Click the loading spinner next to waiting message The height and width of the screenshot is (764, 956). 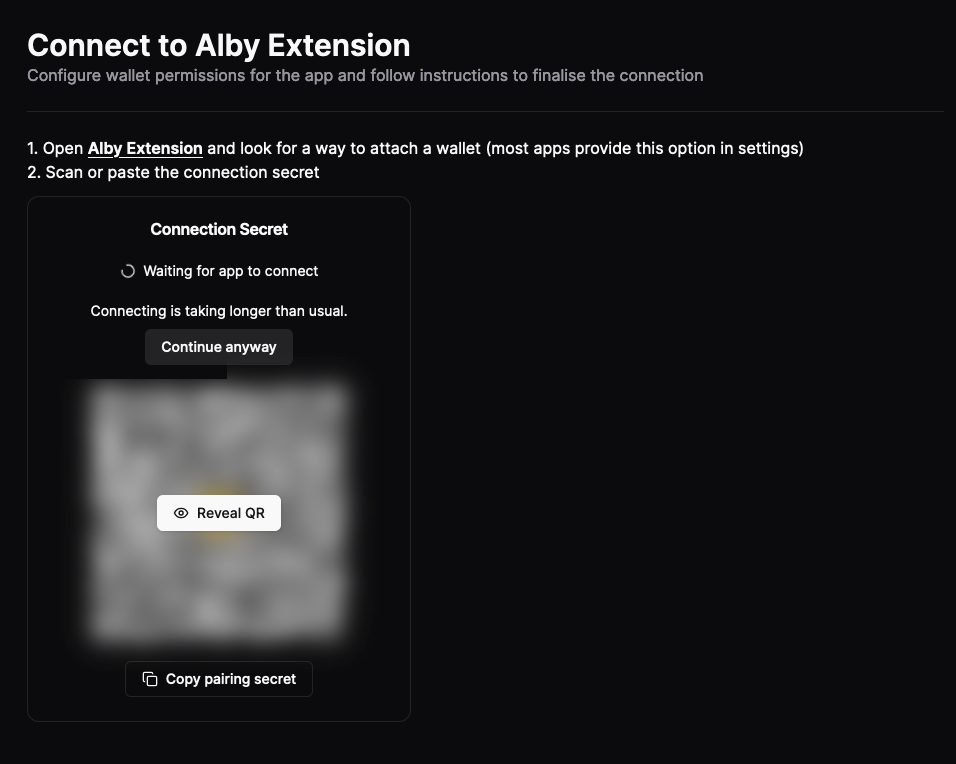tap(128, 270)
